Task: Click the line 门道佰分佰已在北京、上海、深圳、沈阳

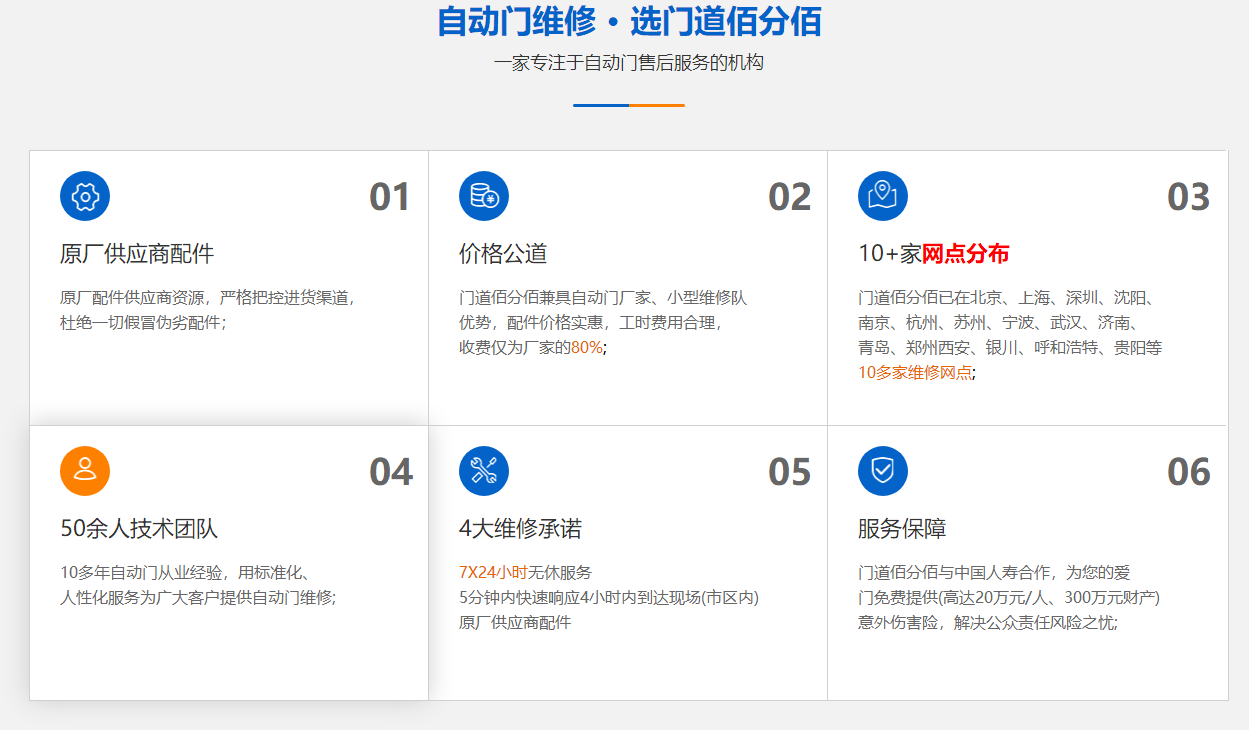Action: (x=1007, y=298)
